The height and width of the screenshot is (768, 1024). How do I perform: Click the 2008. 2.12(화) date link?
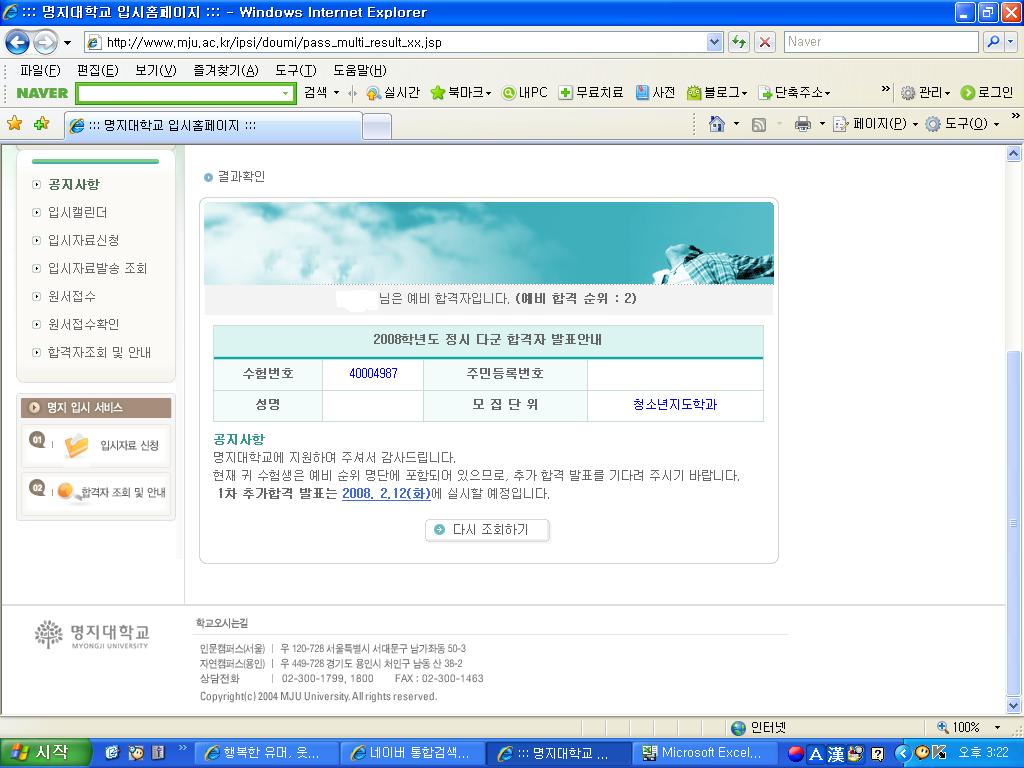coord(386,494)
